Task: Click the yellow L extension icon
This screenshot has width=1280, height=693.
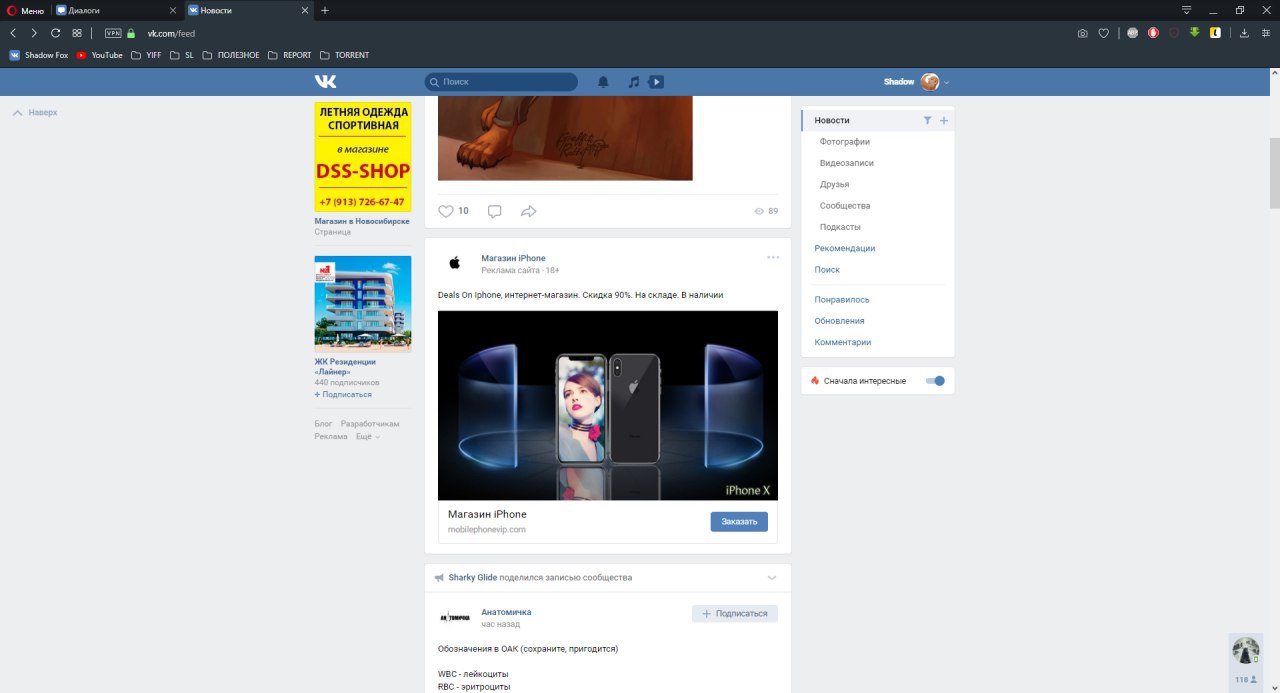Action: coord(1215,33)
